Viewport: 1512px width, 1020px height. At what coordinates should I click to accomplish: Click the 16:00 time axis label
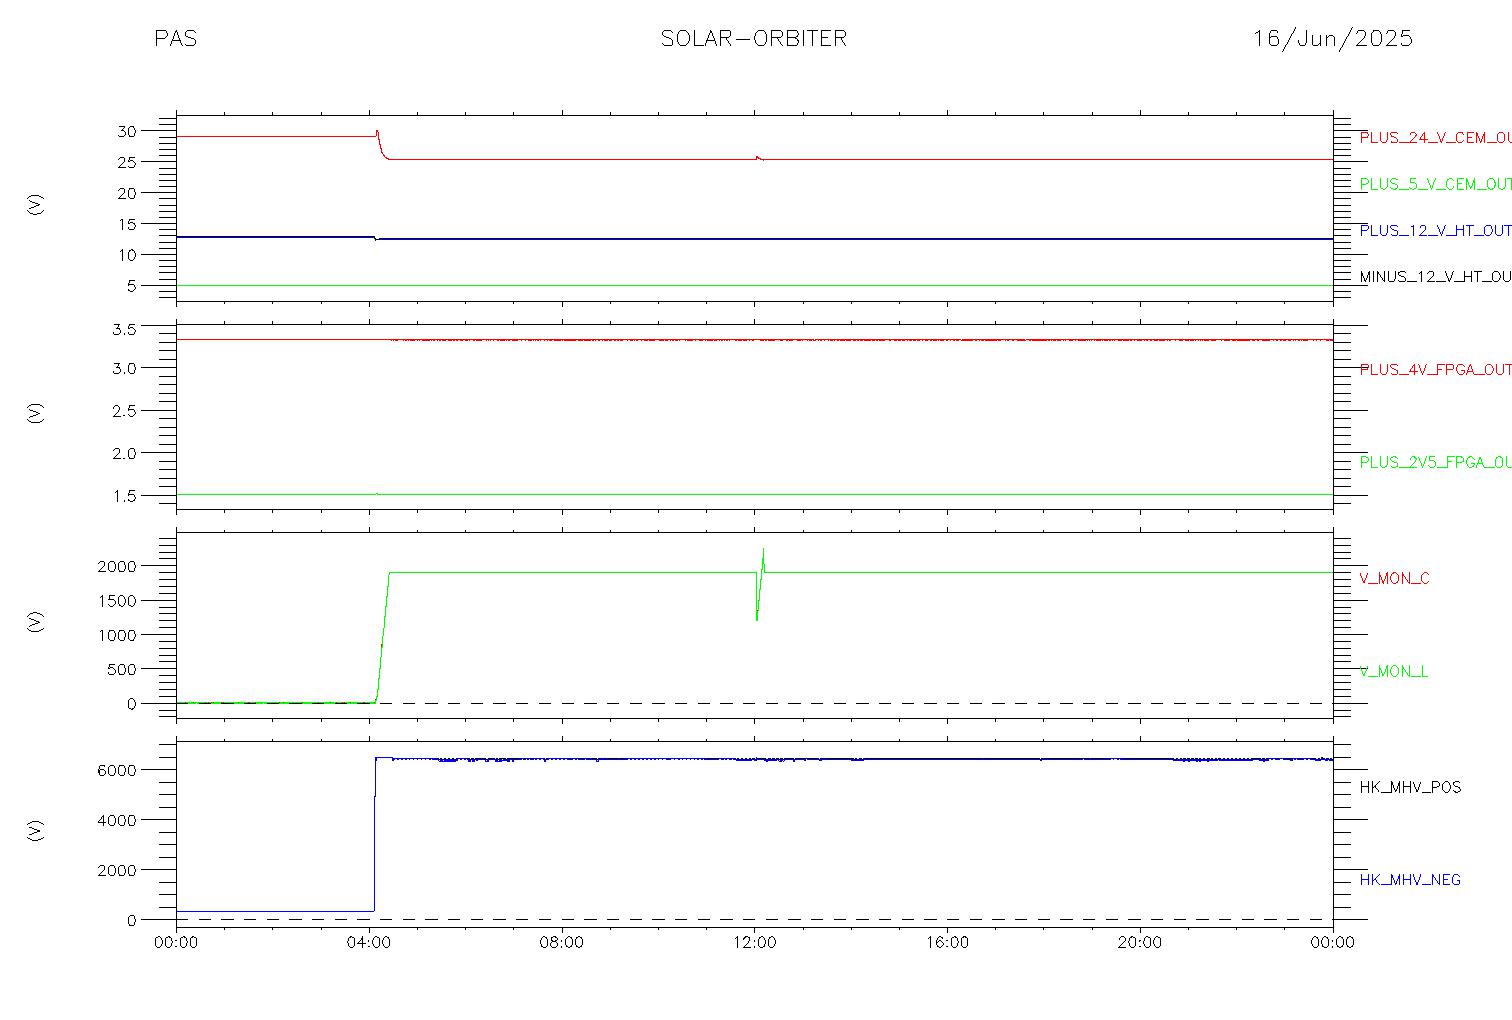coord(947,943)
